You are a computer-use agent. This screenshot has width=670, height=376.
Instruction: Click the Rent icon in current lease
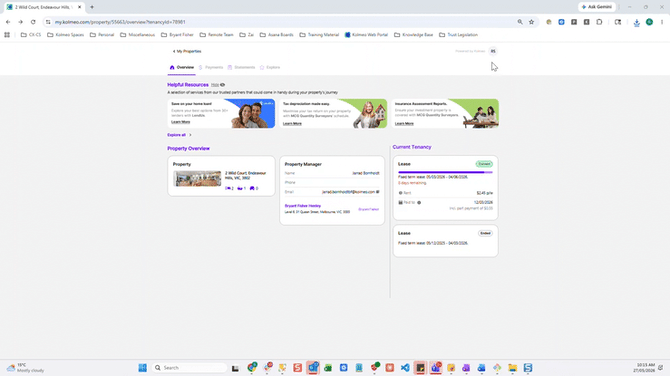(x=400, y=193)
